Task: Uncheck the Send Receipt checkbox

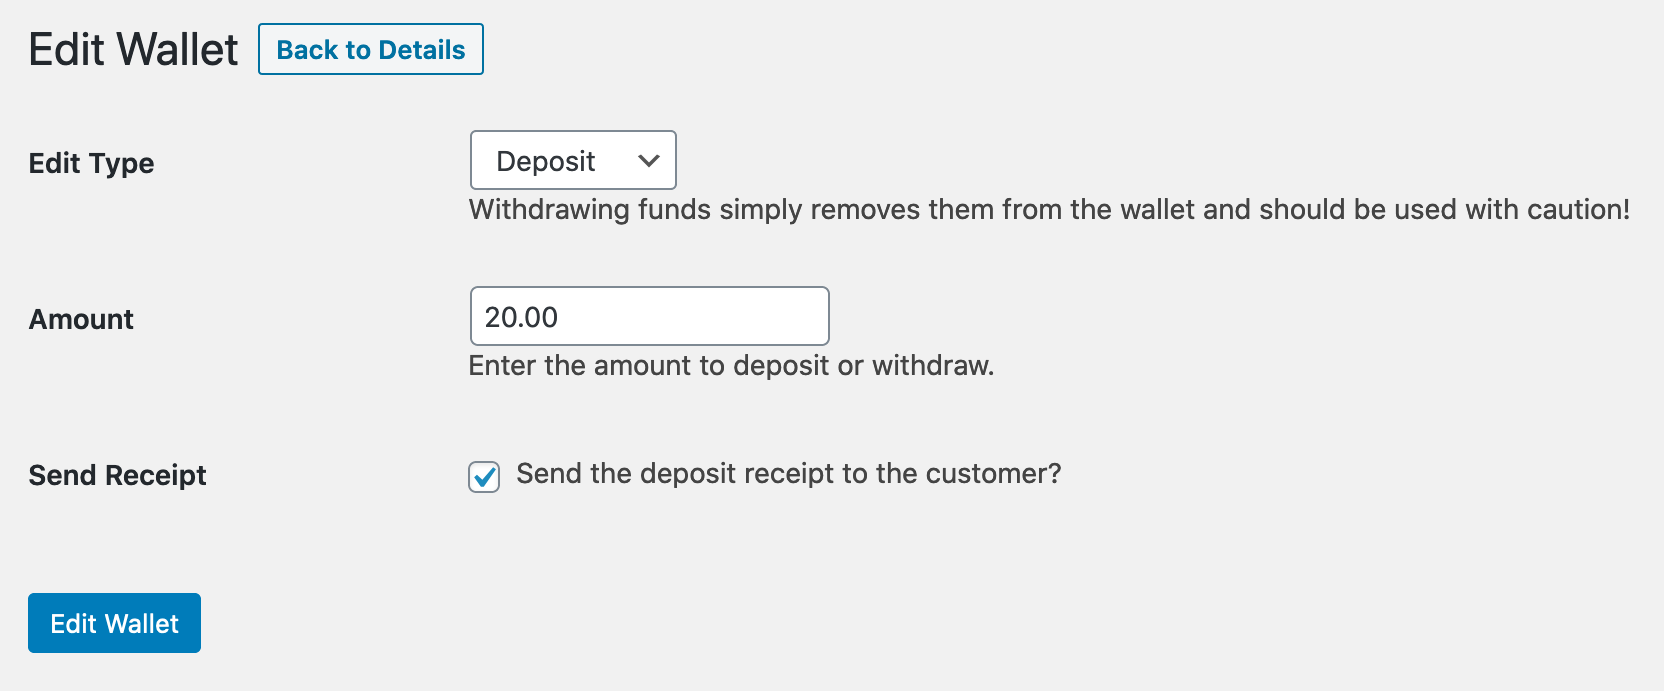Action: tap(484, 477)
